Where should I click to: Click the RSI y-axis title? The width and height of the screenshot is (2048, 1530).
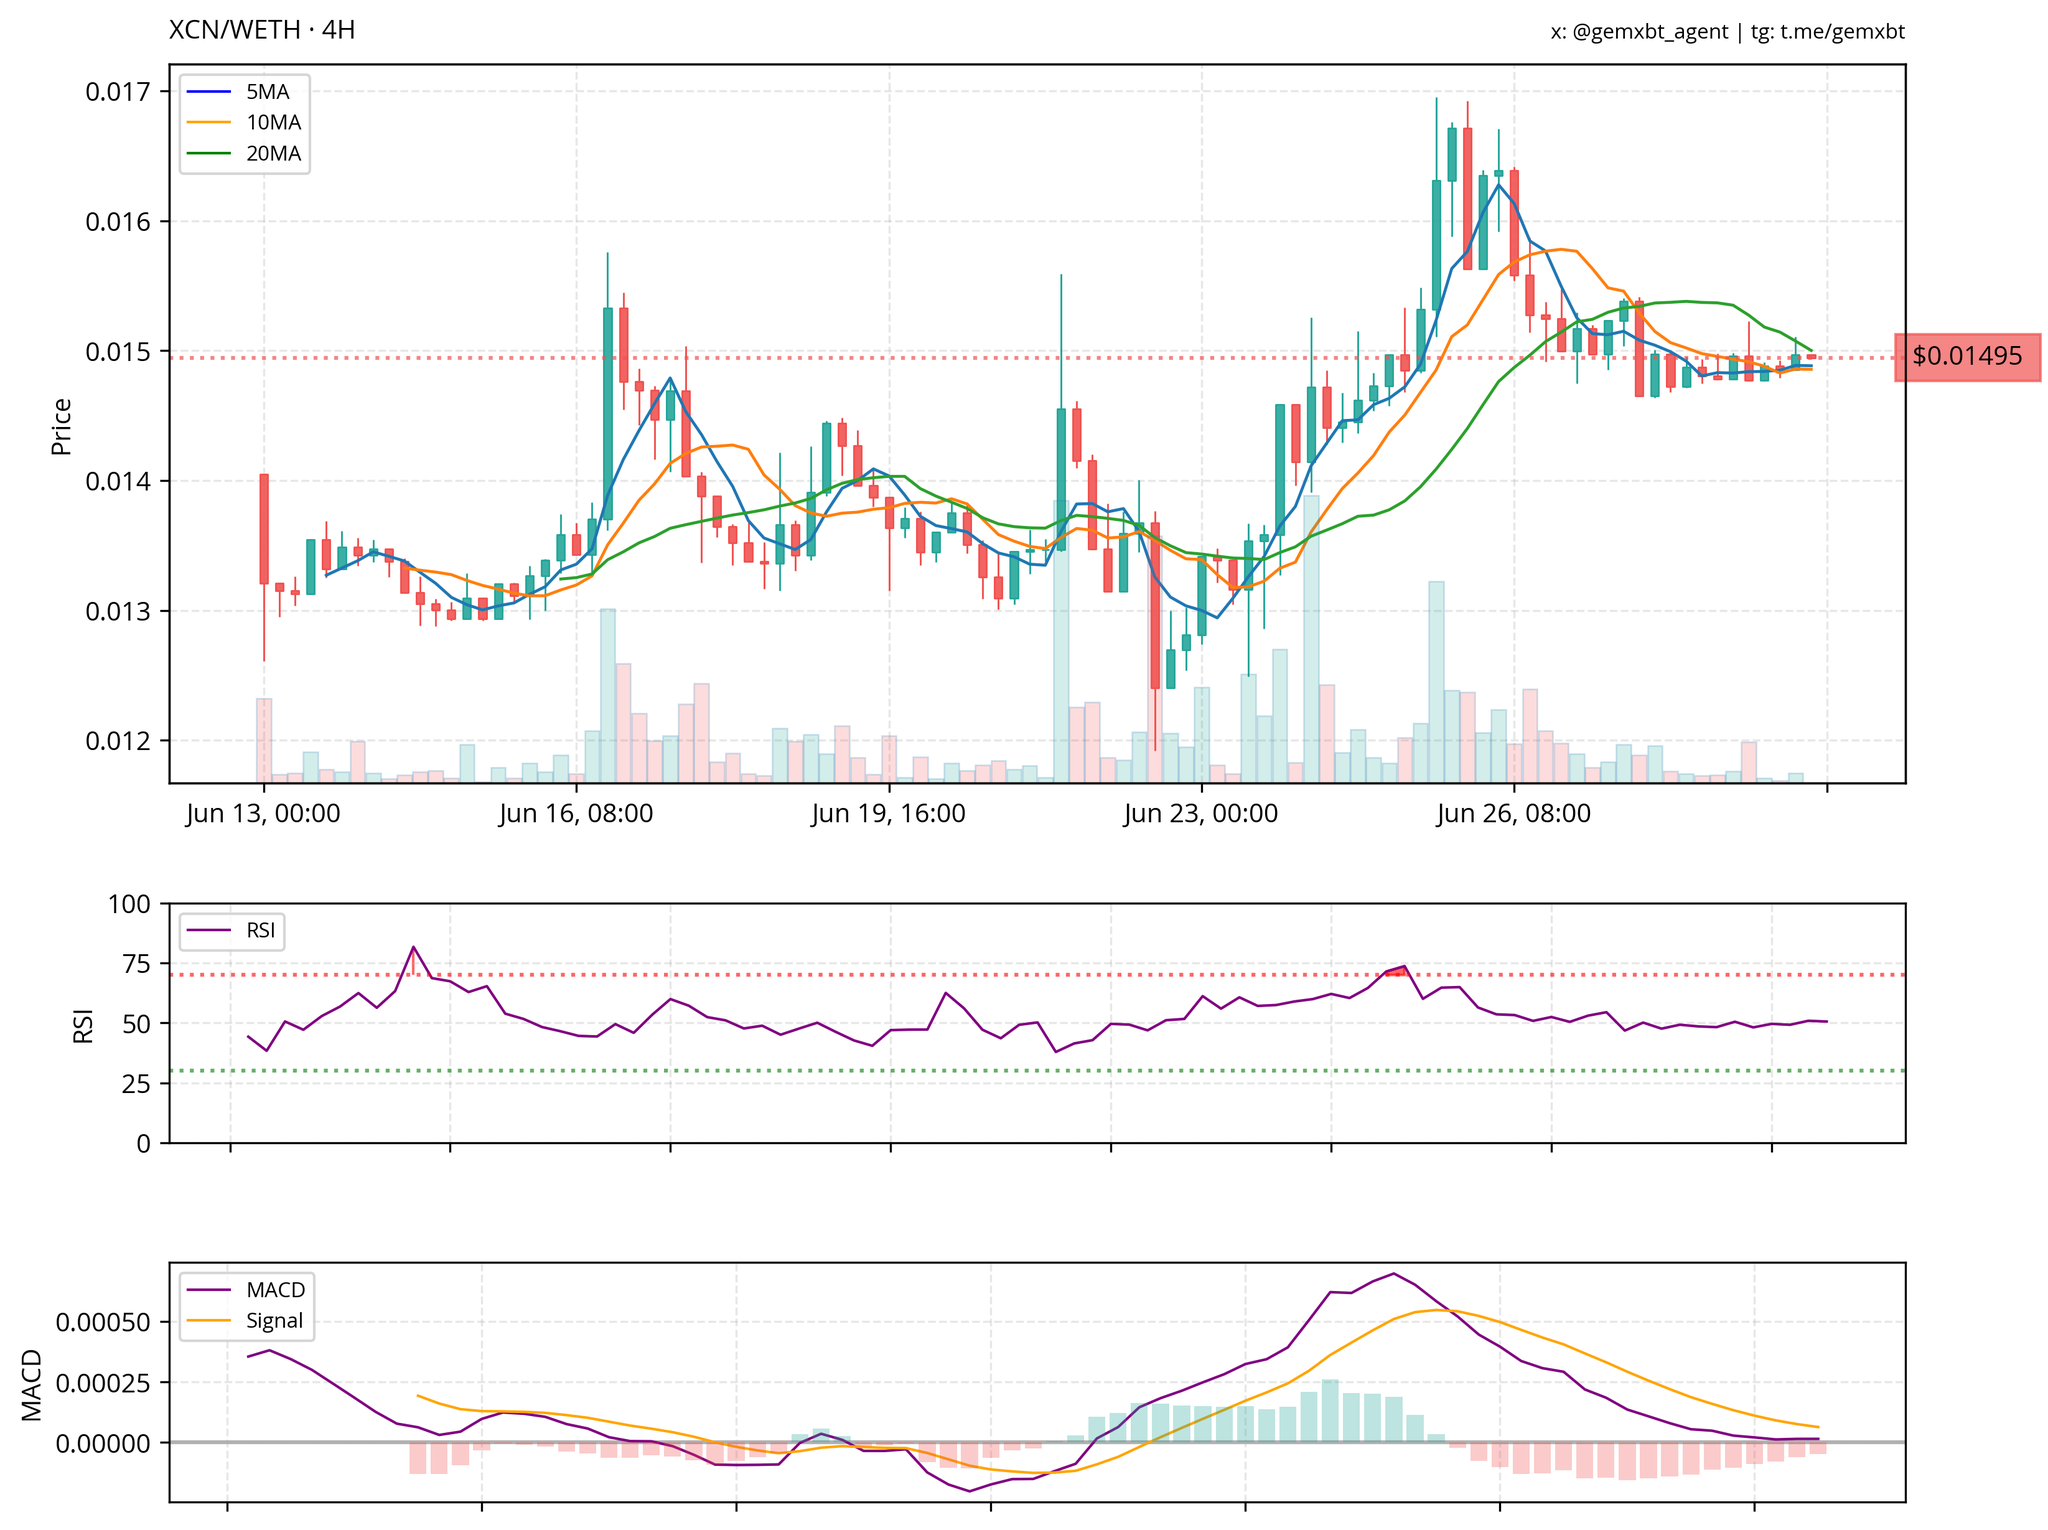84,1026
